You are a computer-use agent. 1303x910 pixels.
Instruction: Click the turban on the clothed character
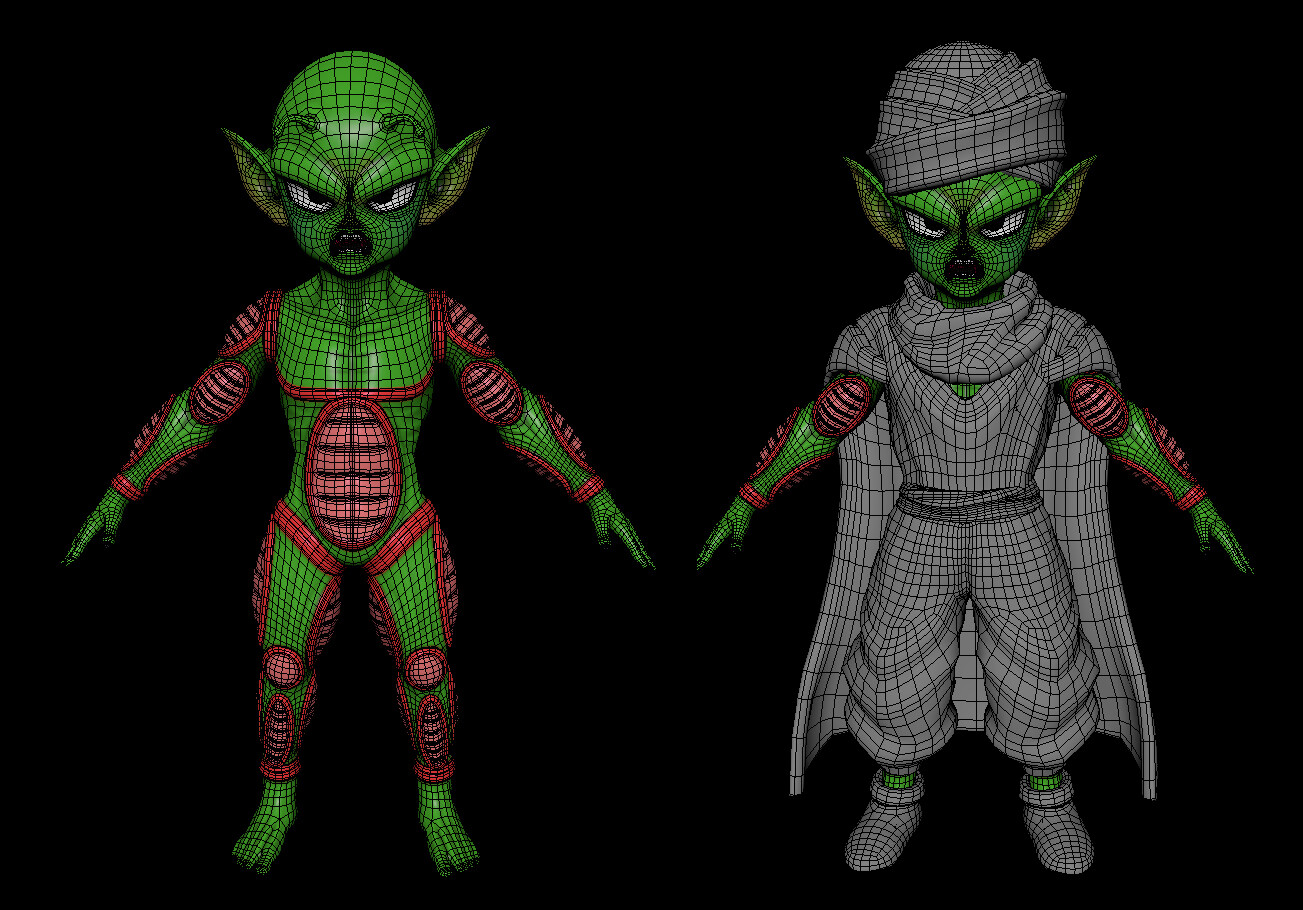(x=965, y=117)
